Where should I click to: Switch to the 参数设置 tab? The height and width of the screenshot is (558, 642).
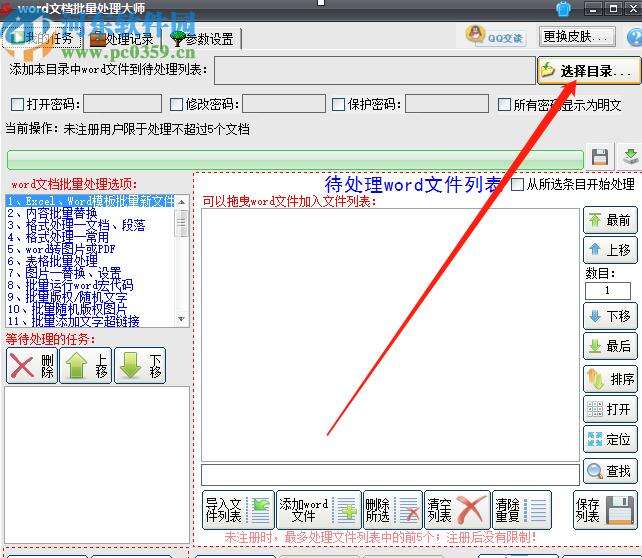click(202, 39)
